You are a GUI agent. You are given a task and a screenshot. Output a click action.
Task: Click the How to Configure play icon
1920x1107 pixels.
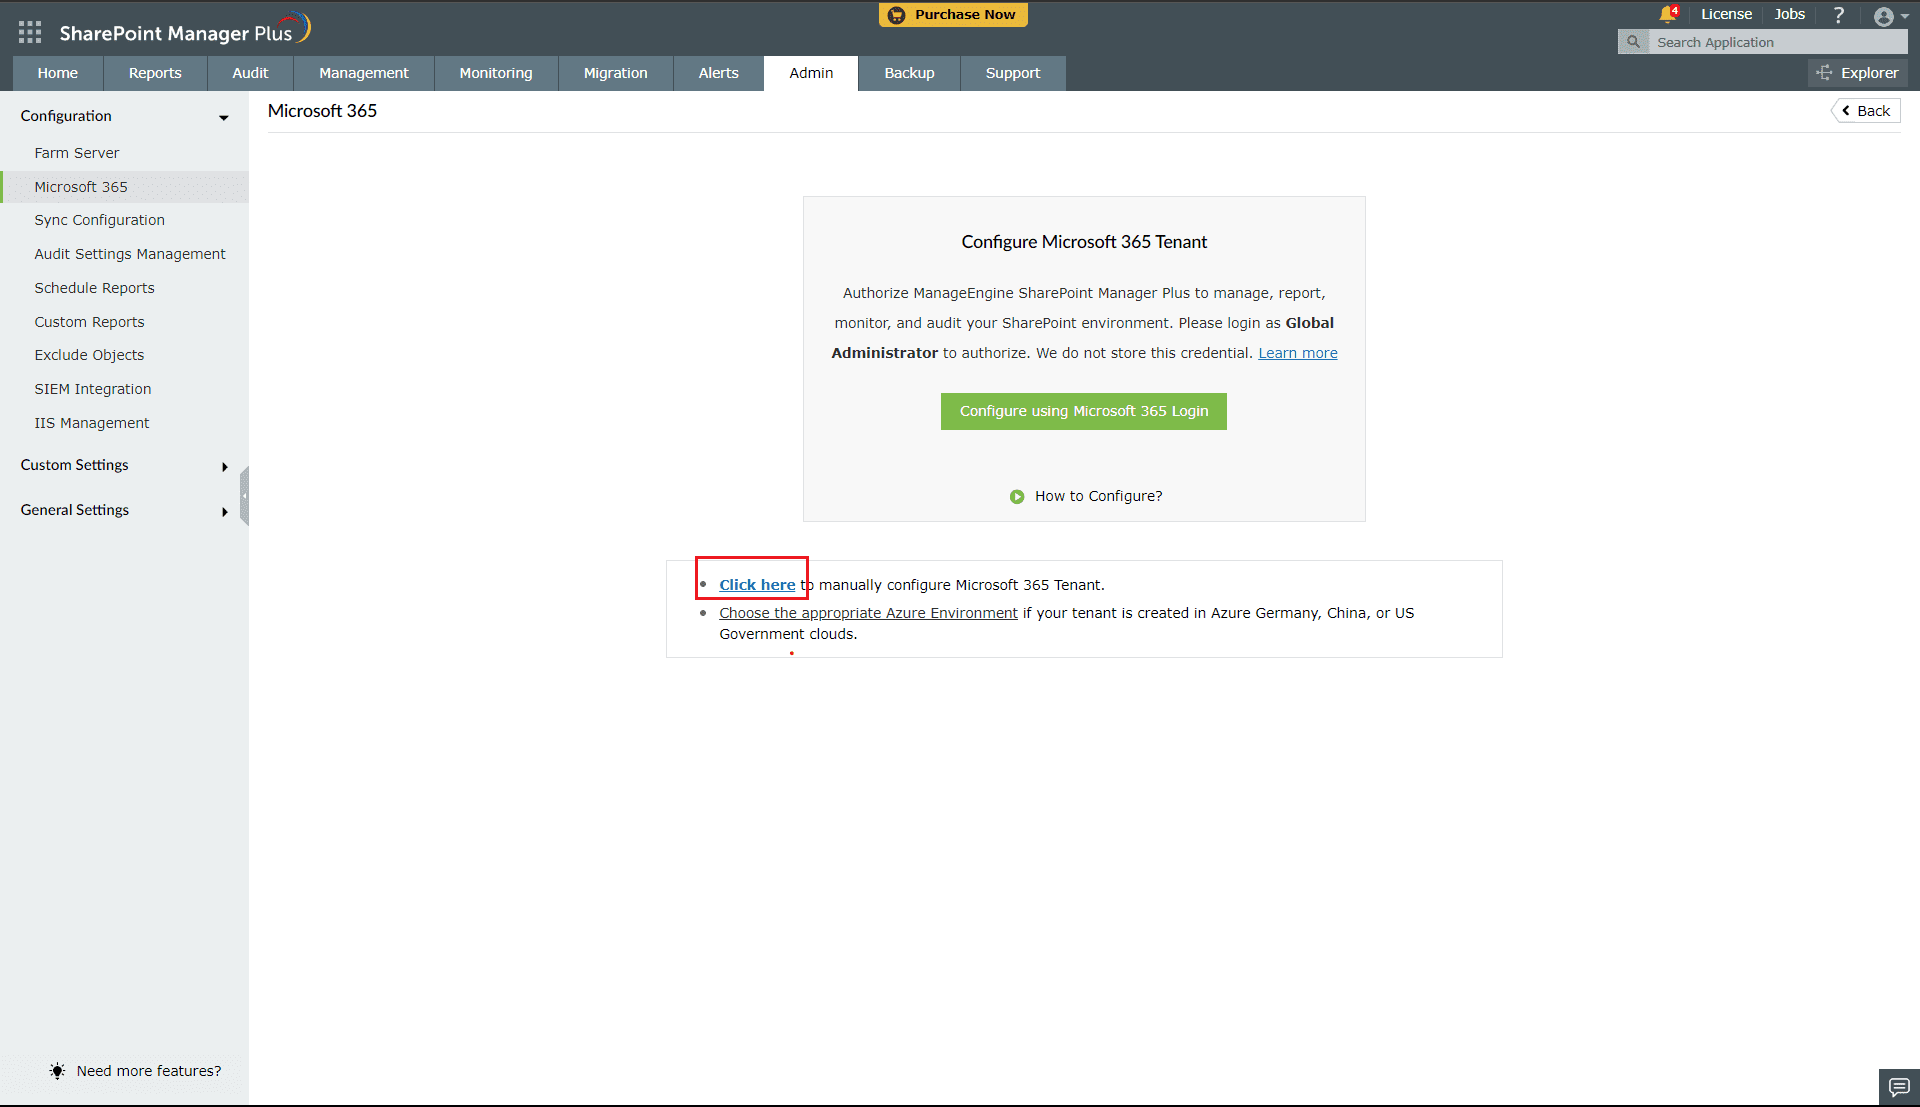click(x=1017, y=495)
